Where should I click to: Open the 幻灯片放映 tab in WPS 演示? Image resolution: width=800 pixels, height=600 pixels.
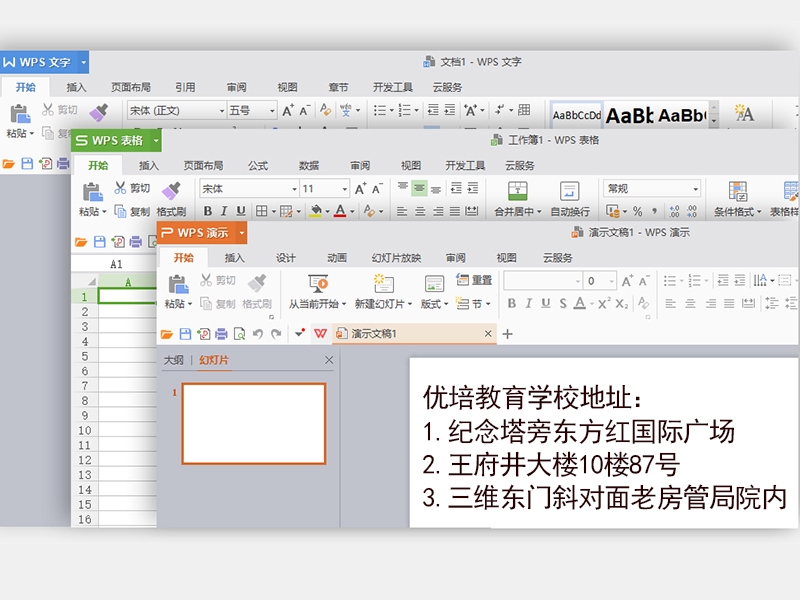[396, 257]
